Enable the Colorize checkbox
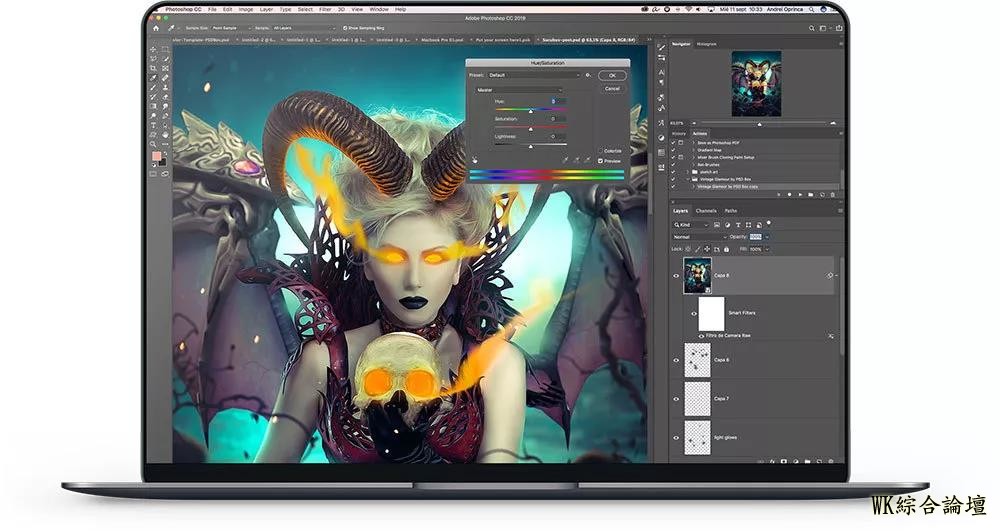 tap(600, 151)
